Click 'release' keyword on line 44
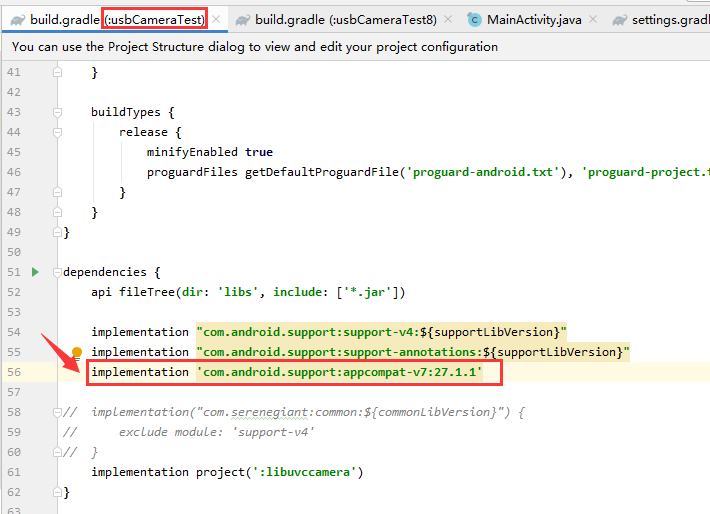The height and width of the screenshot is (514, 710). point(143,132)
